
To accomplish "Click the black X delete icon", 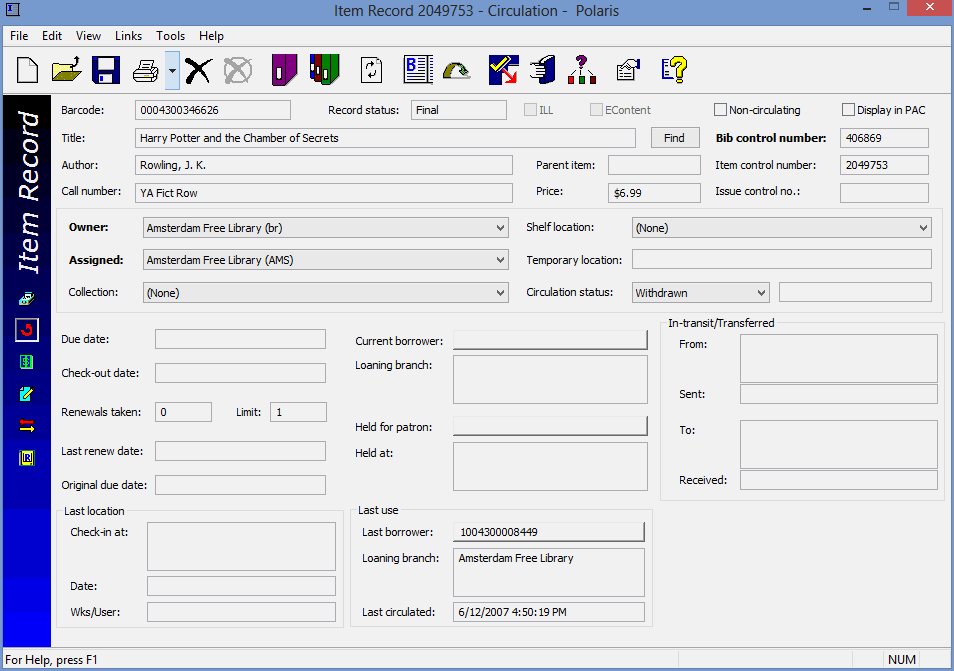I will (x=199, y=70).
